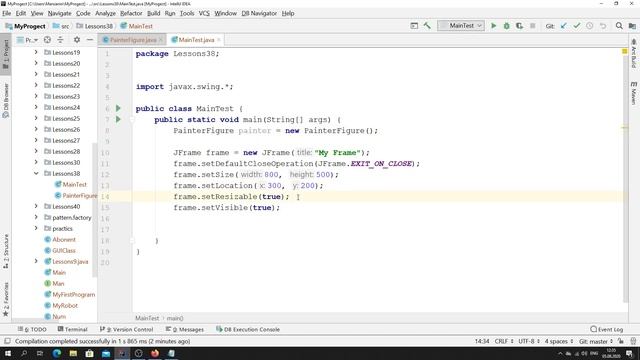The width and height of the screenshot is (640, 360).
Task: Open the 4 spaces indent selector
Action: coord(559,341)
